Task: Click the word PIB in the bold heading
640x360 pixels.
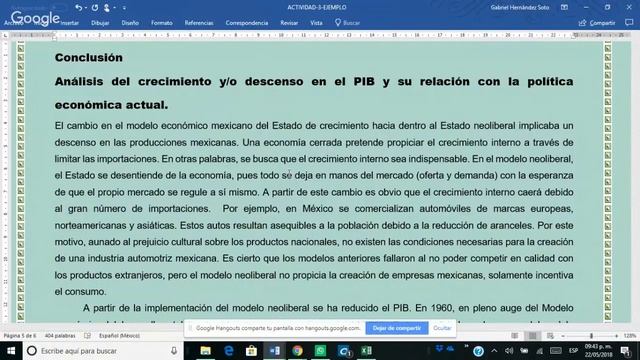Action: tap(364, 81)
